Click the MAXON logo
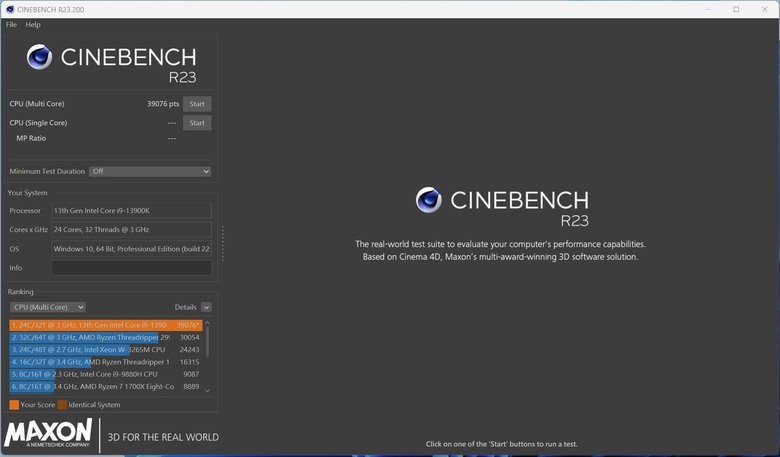Viewport: 780px width, 457px height. coord(48,433)
